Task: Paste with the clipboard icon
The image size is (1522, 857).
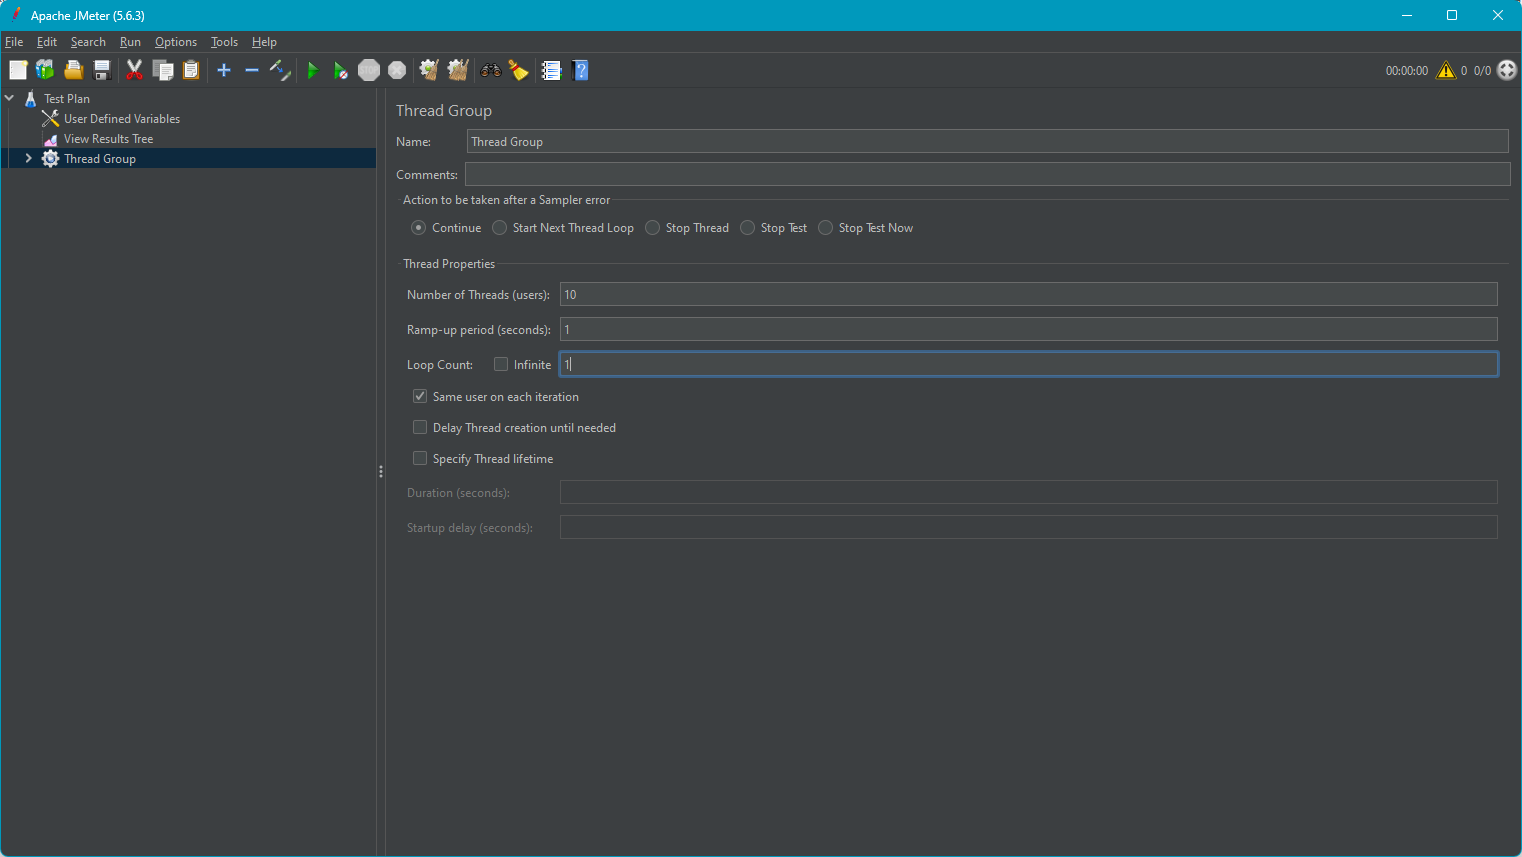Action: (190, 70)
